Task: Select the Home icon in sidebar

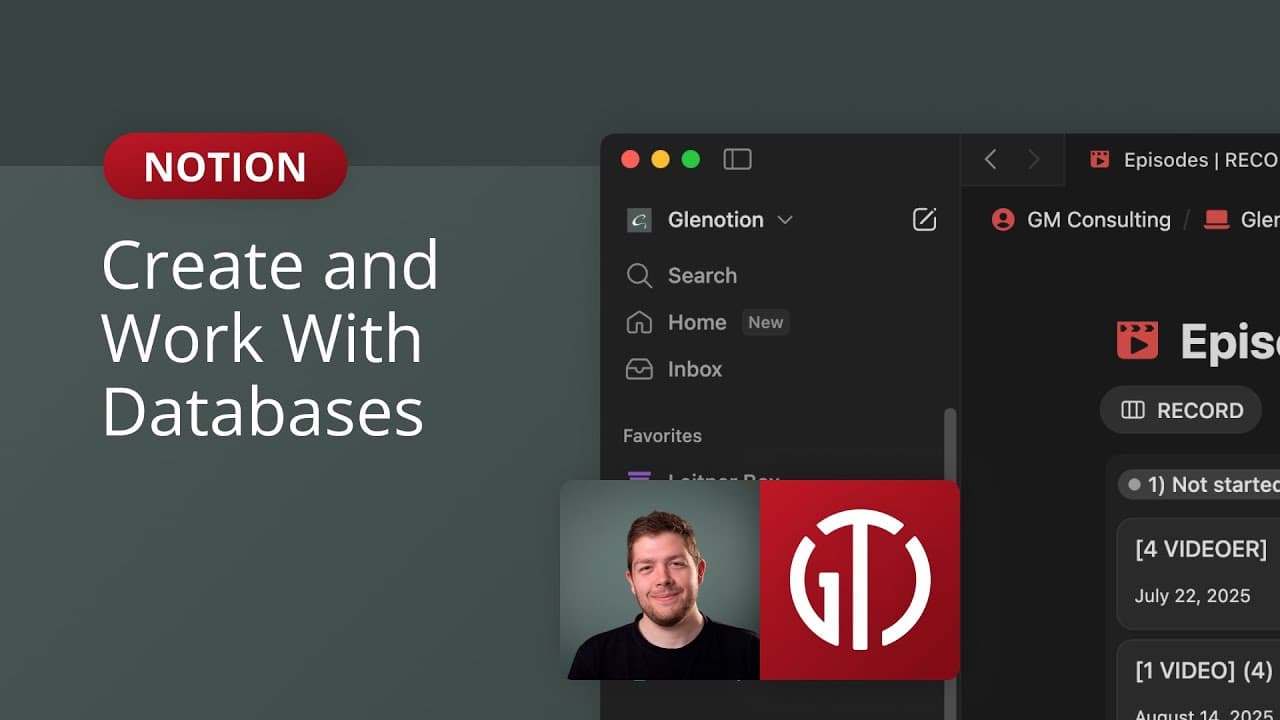Action: click(x=640, y=322)
